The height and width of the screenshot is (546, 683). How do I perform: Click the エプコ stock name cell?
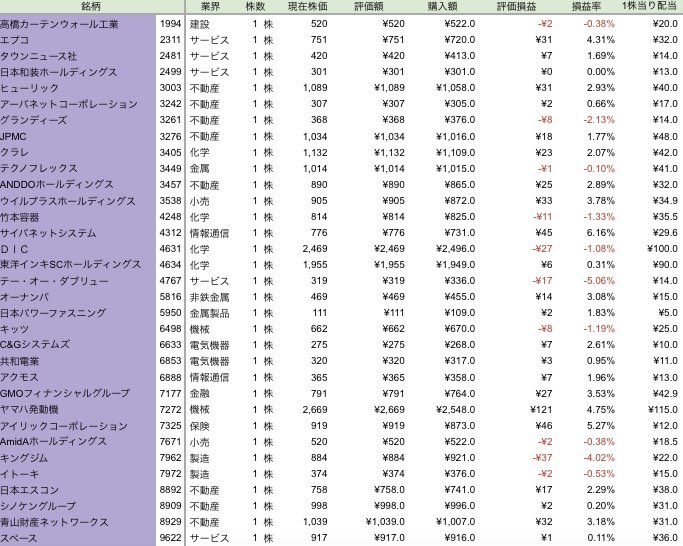[x=15, y=40]
